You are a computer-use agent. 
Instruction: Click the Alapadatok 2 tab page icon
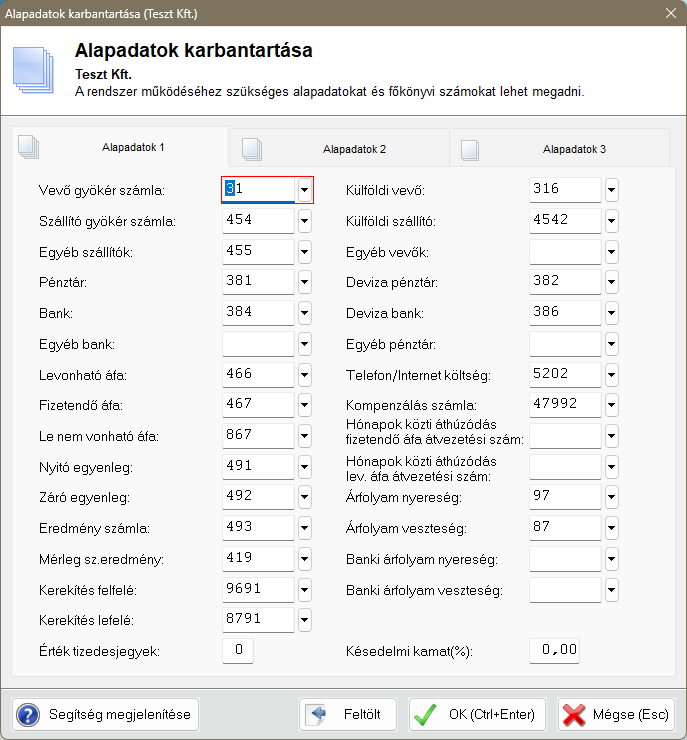pos(251,149)
